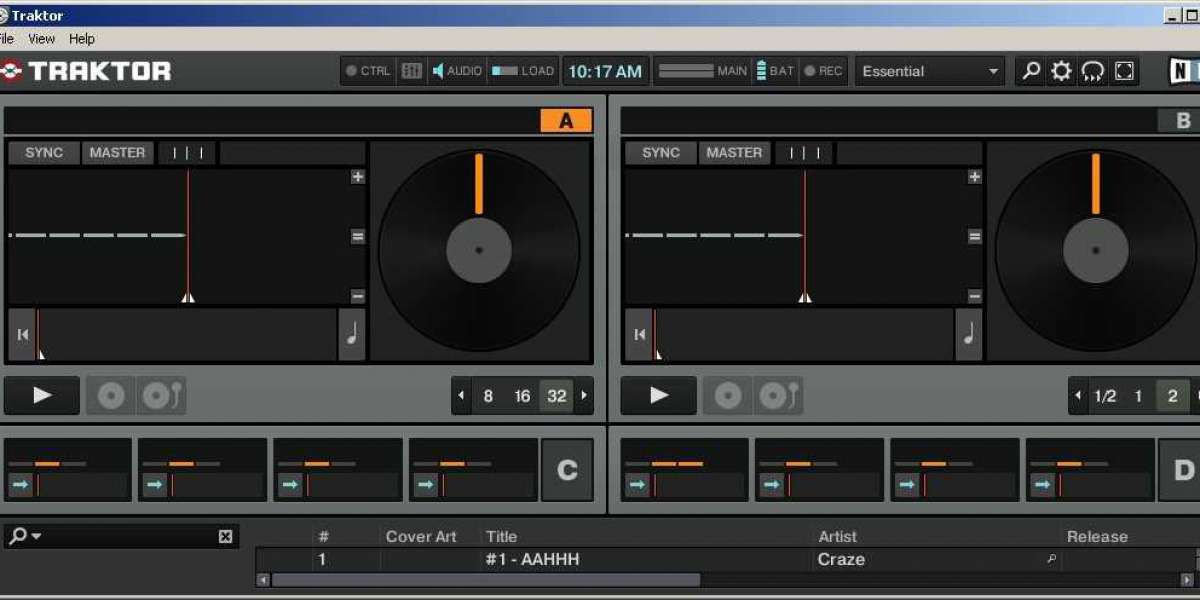Trigger Deck D slot 3 arrow button
The width and height of the screenshot is (1200, 600).
point(907,486)
